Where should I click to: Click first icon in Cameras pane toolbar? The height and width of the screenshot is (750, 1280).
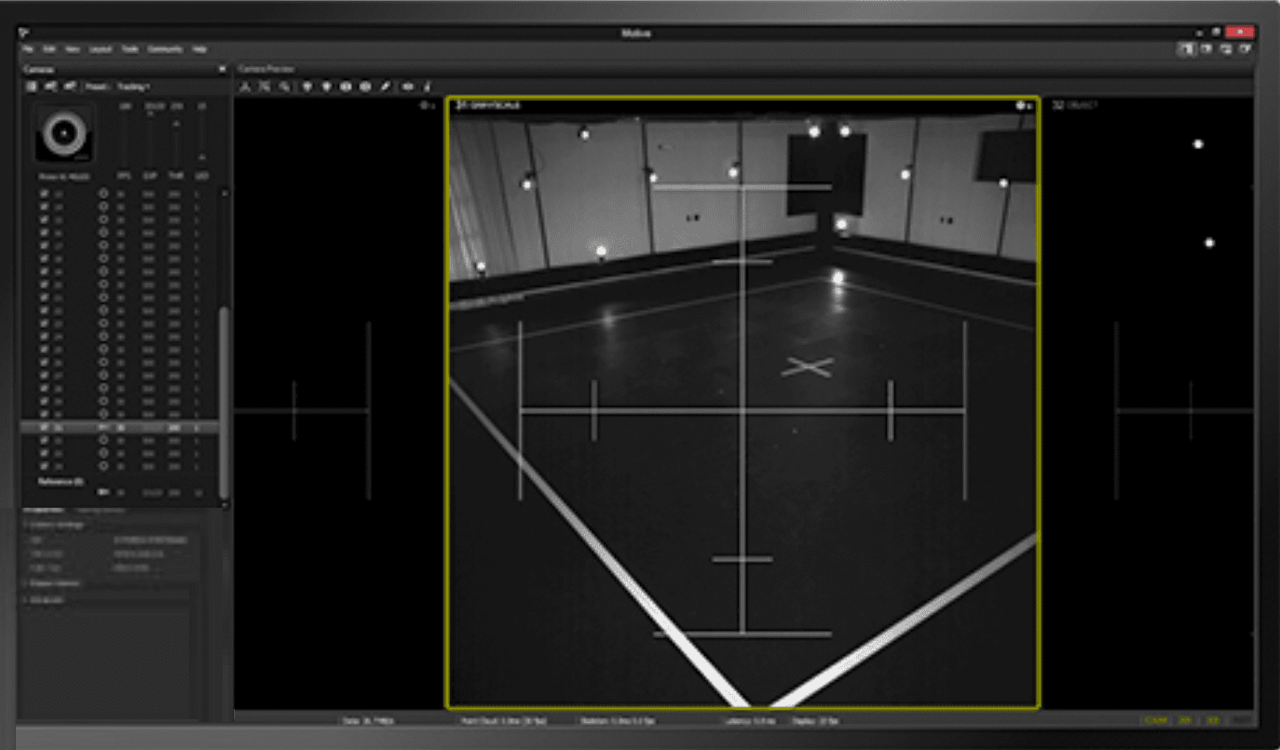[31, 87]
